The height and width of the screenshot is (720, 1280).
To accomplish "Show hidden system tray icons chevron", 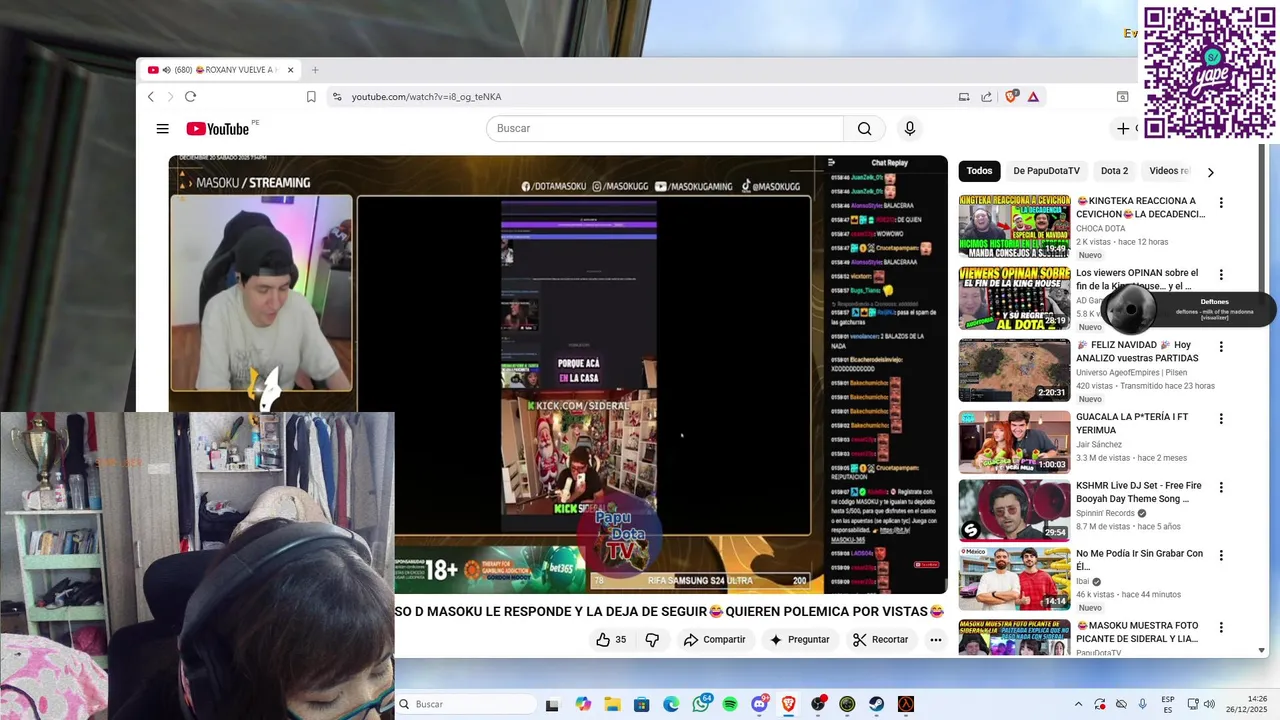I will click(1078, 704).
